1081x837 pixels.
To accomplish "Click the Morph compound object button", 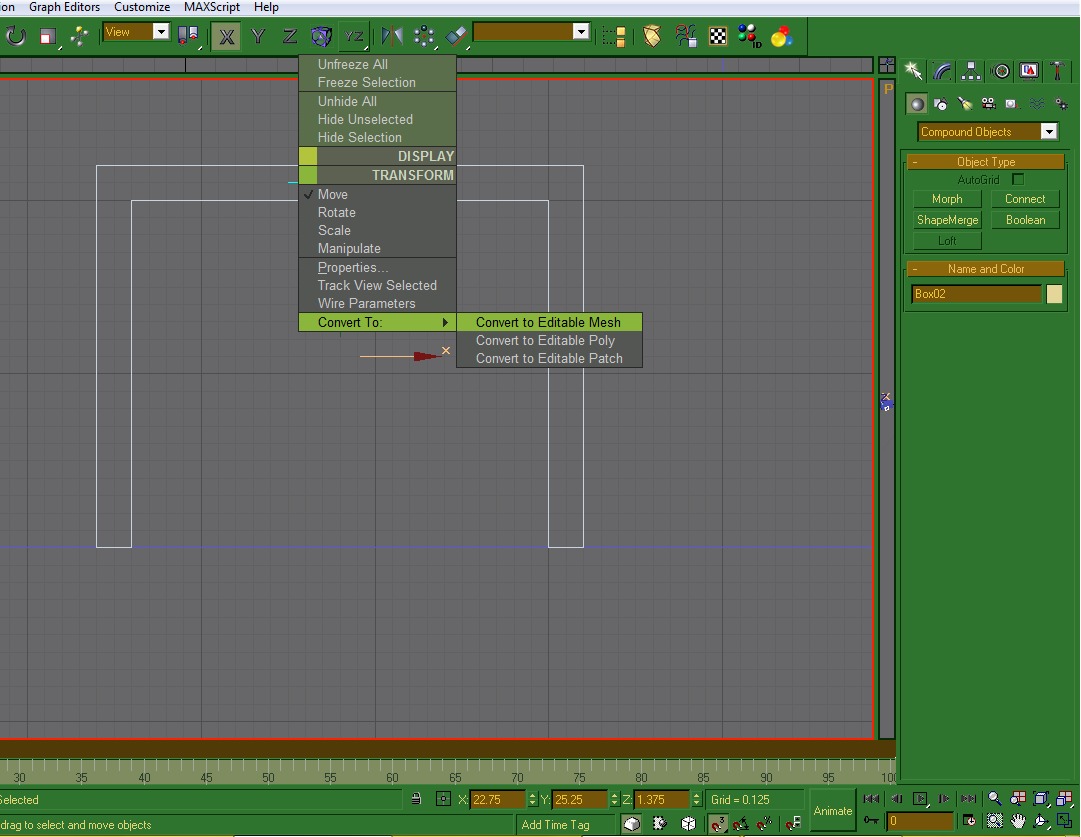I will pyautogui.click(x=947, y=199).
